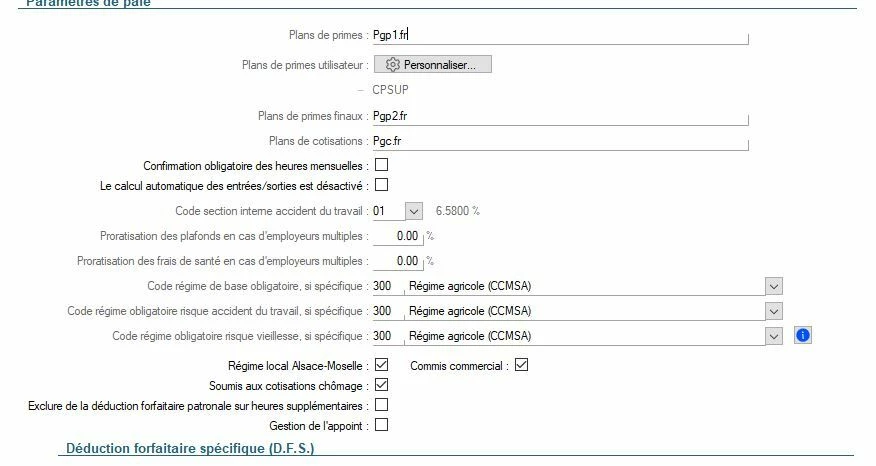Click the blue info icon
Image resolution: width=876 pixels, height=466 pixels.
803,336
